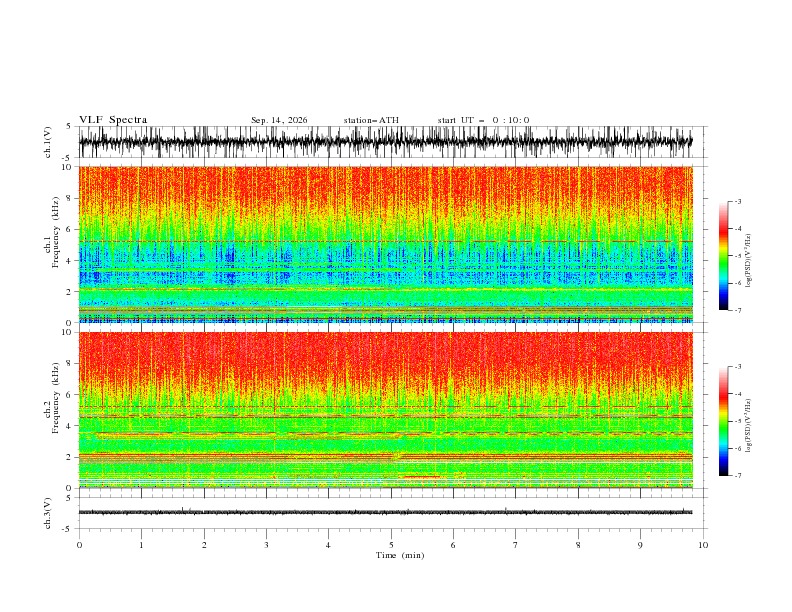The image size is (792, 612).
Task: Click the ch.1 Frequency (kHz) axis label
Action: tap(52, 244)
